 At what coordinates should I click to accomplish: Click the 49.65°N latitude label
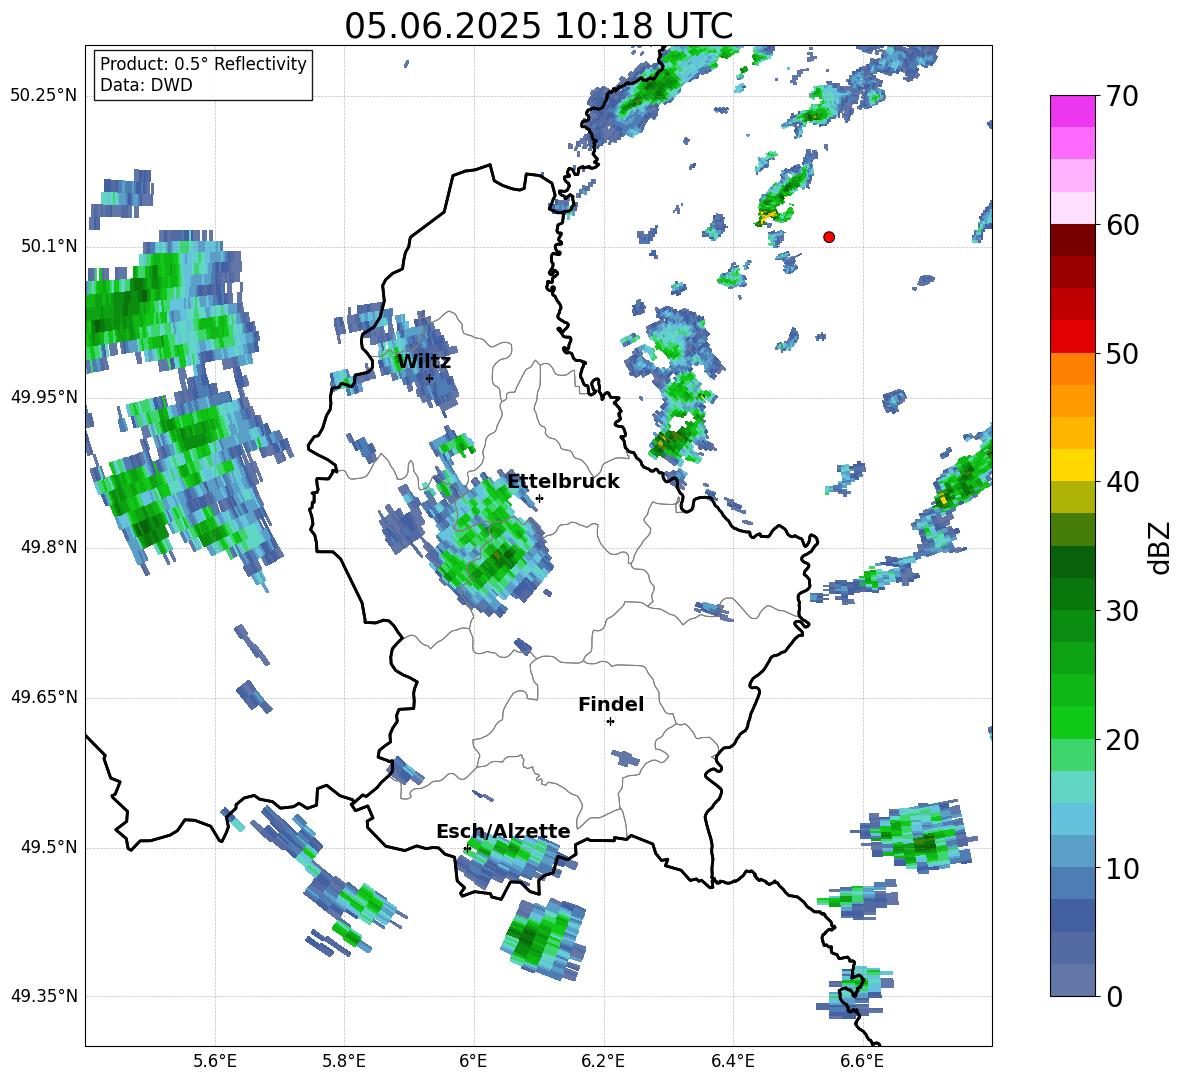coord(43,696)
